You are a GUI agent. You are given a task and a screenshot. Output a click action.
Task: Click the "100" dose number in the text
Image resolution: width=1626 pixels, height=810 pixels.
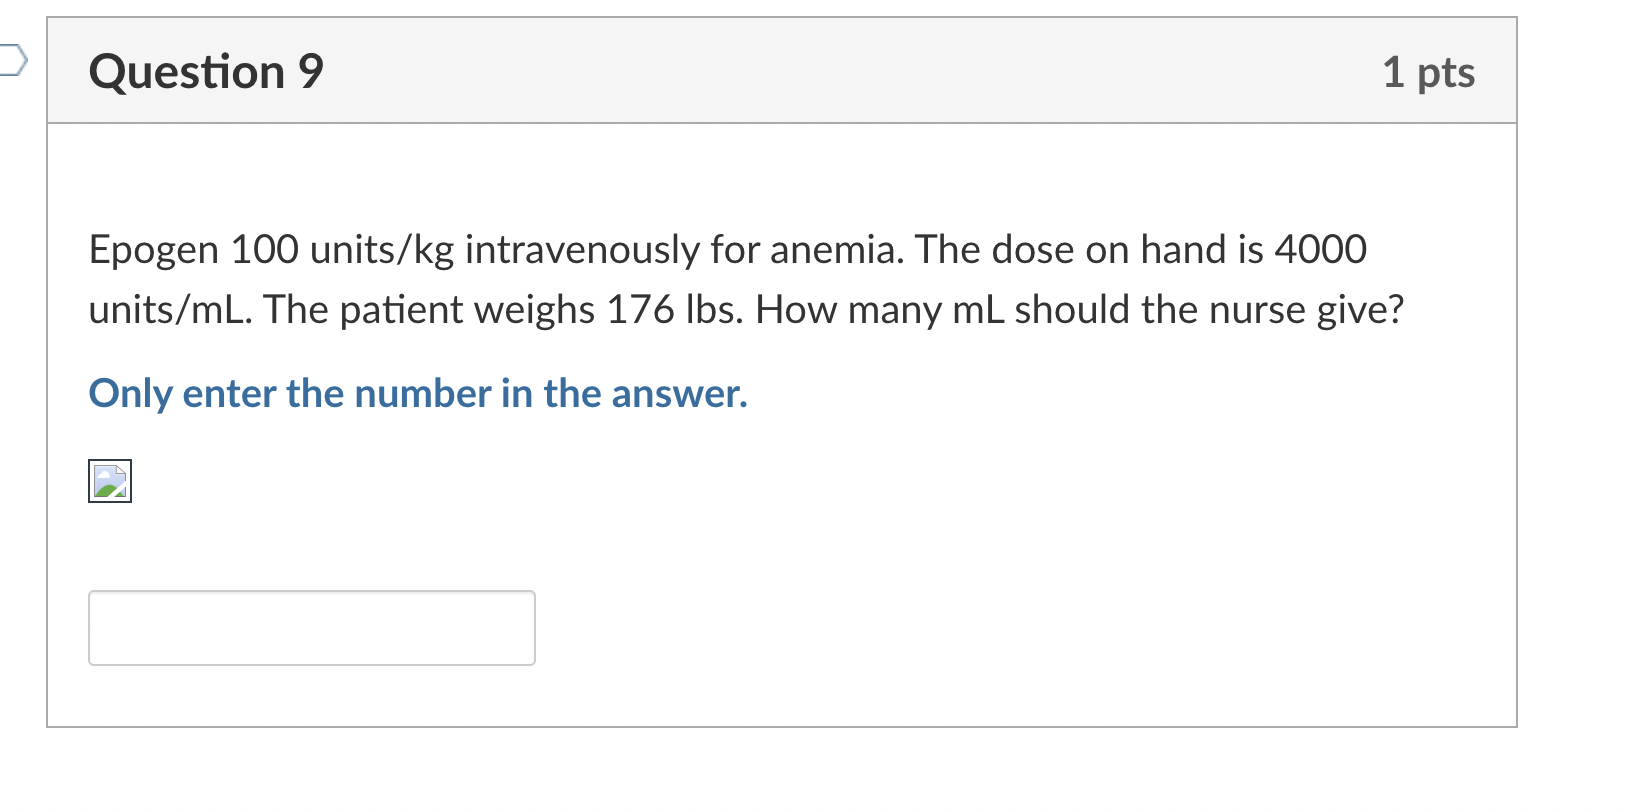click(264, 250)
